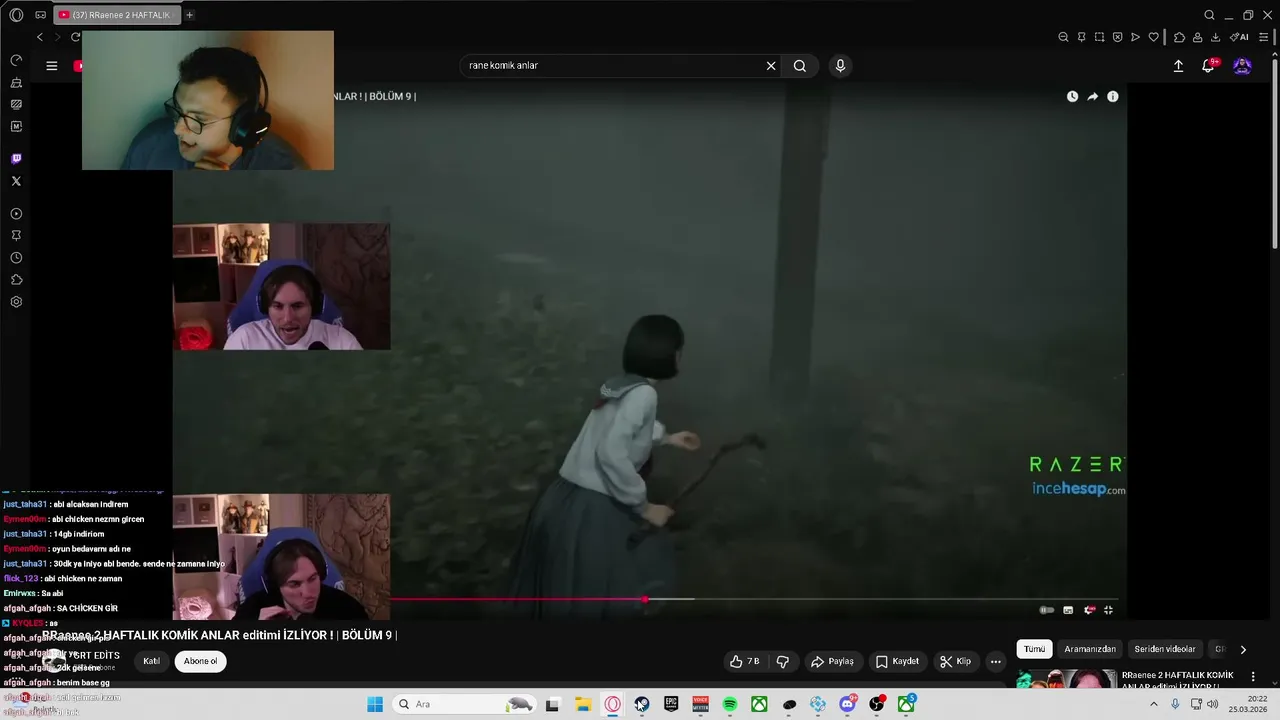Open GX Cleaner in sidebar

(16, 83)
